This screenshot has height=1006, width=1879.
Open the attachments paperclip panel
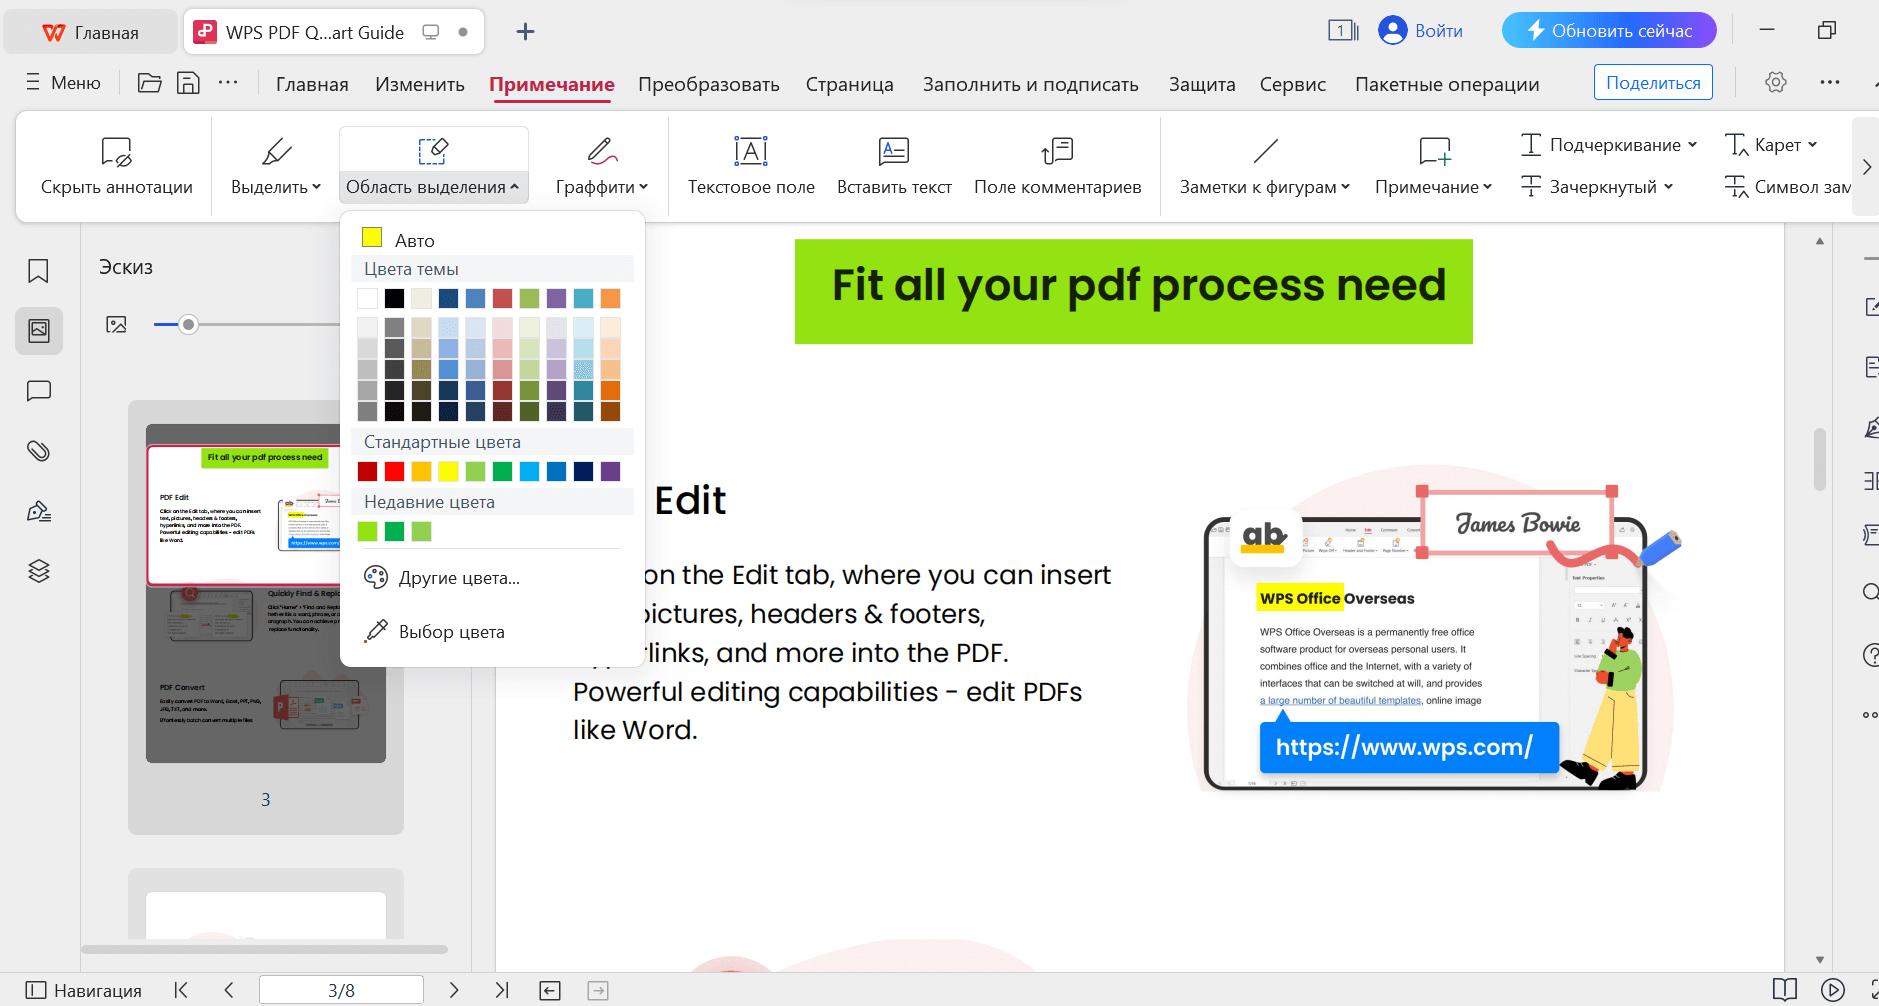point(39,451)
